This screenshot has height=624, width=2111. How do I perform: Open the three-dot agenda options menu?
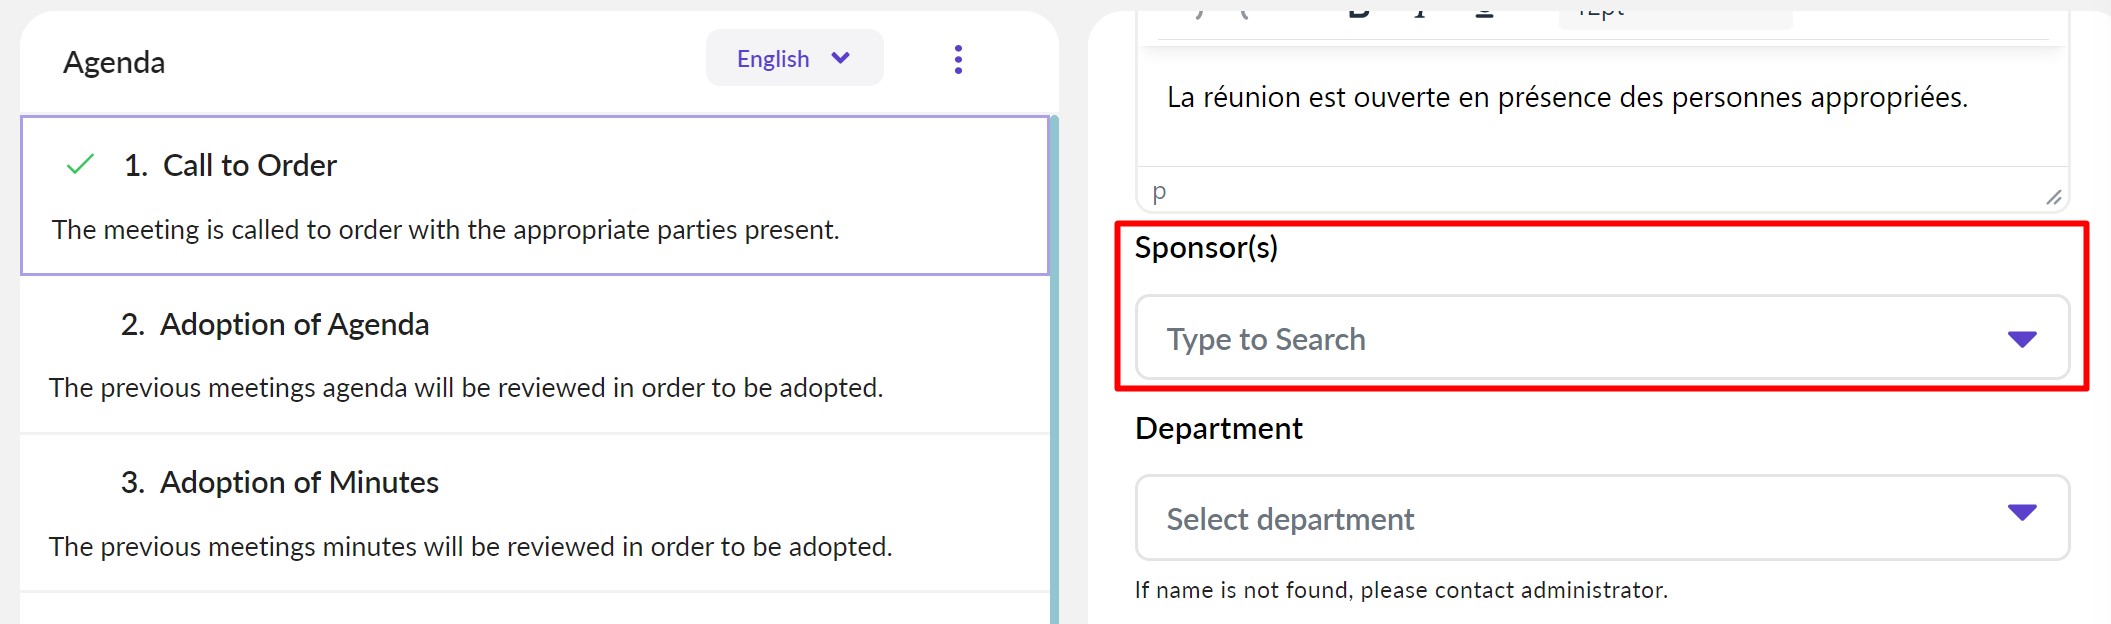coord(958,60)
